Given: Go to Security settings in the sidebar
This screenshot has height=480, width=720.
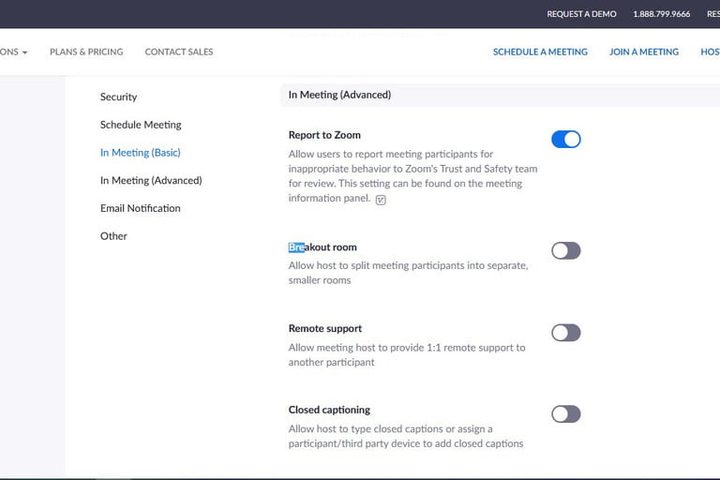Looking at the screenshot, I should (119, 97).
